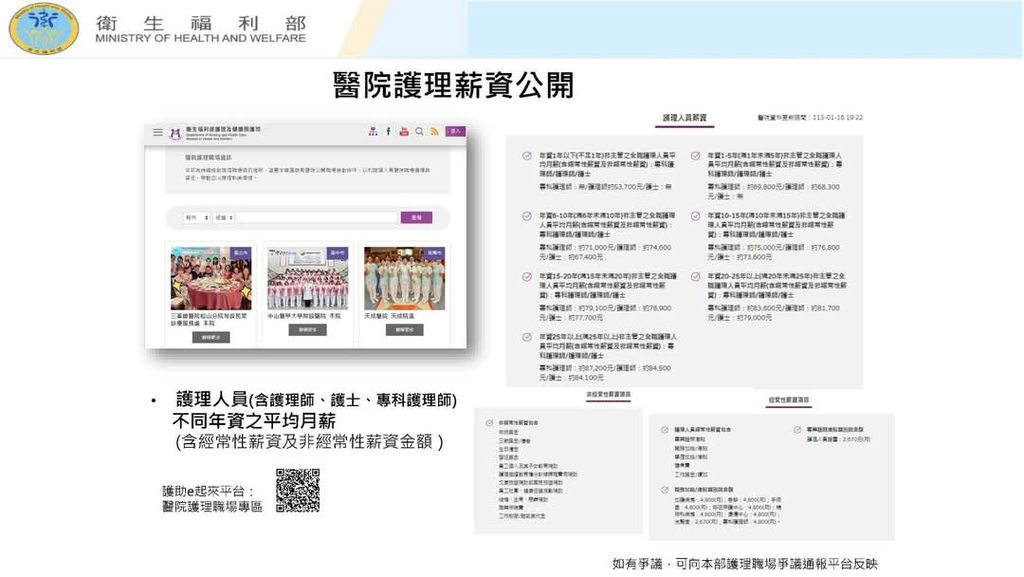Click the purple 登入 login button
Viewport: 1024px width, 577px height.
point(456,131)
